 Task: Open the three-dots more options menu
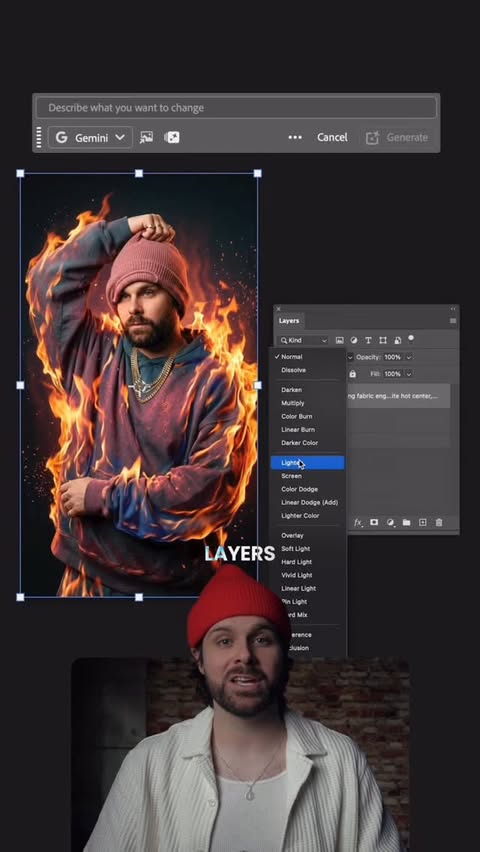[295, 137]
